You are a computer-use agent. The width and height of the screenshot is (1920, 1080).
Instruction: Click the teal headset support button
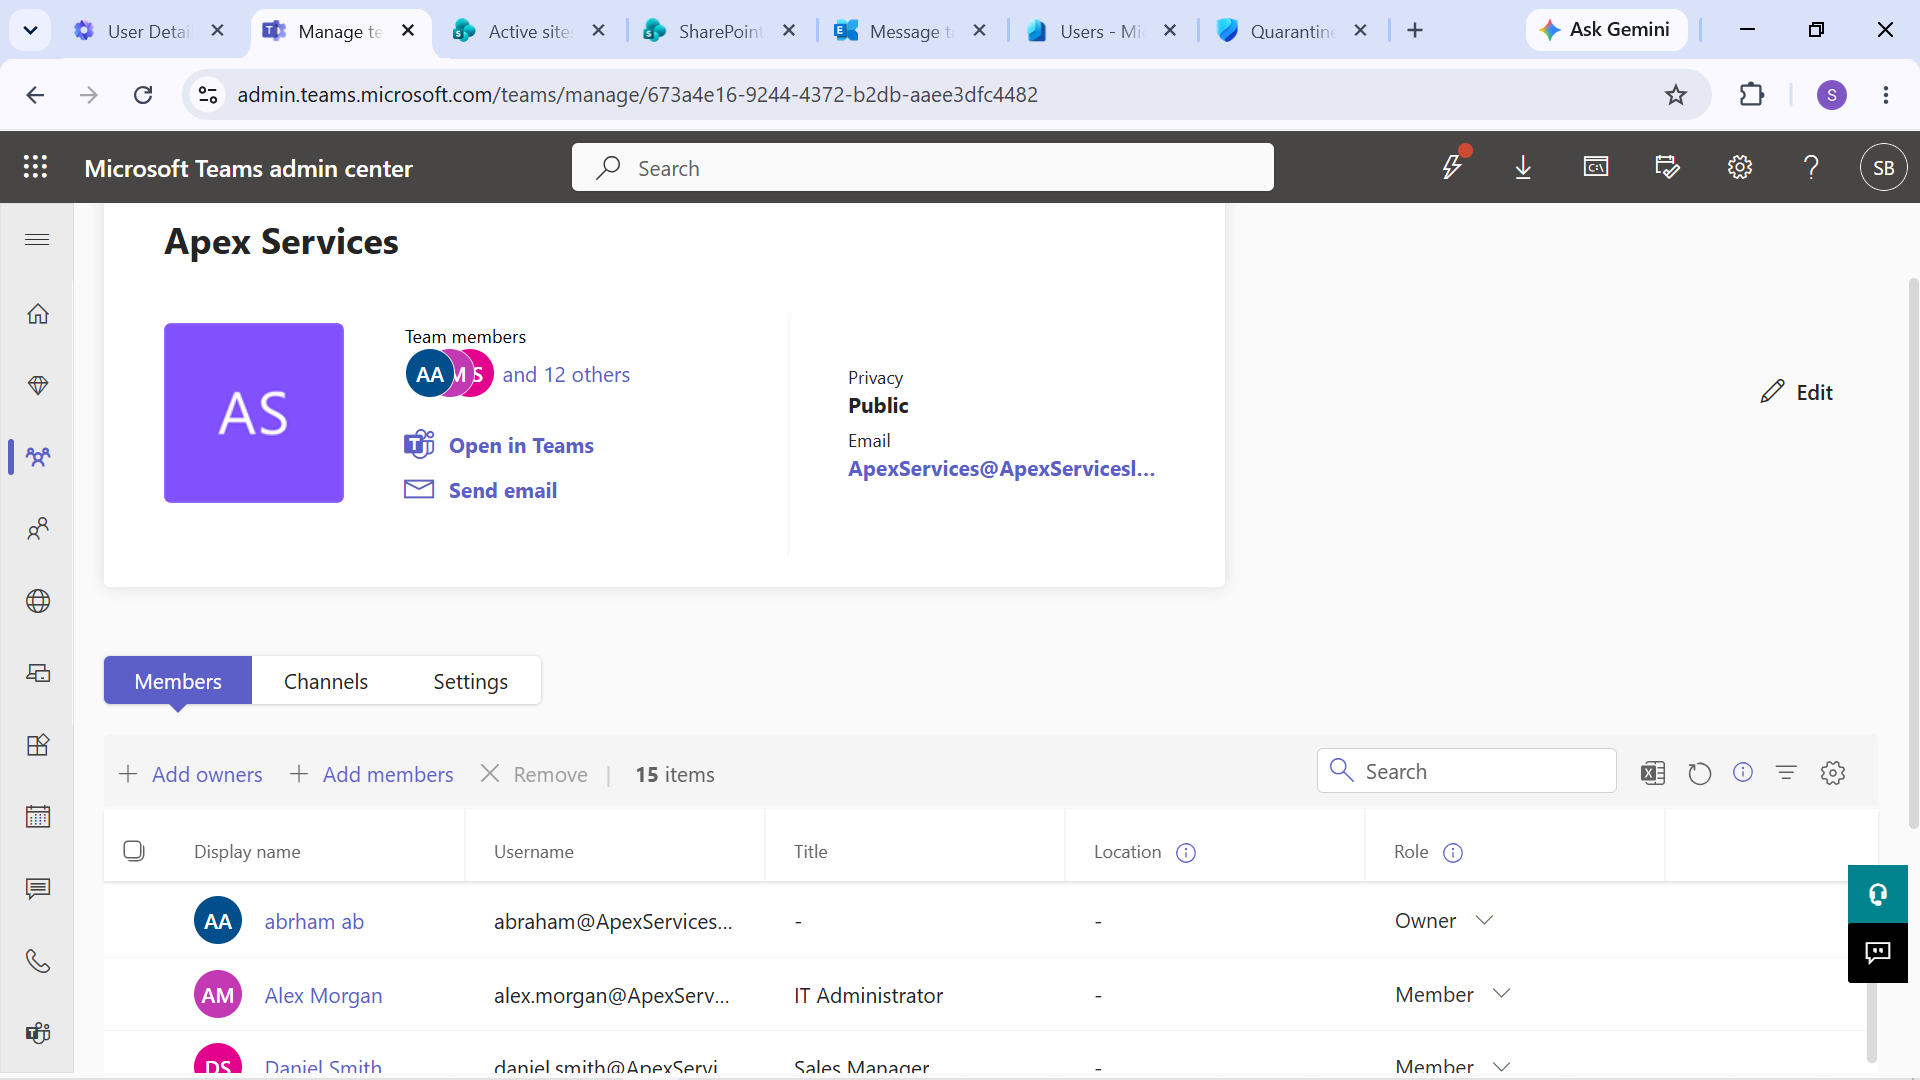click(1878, 894)
